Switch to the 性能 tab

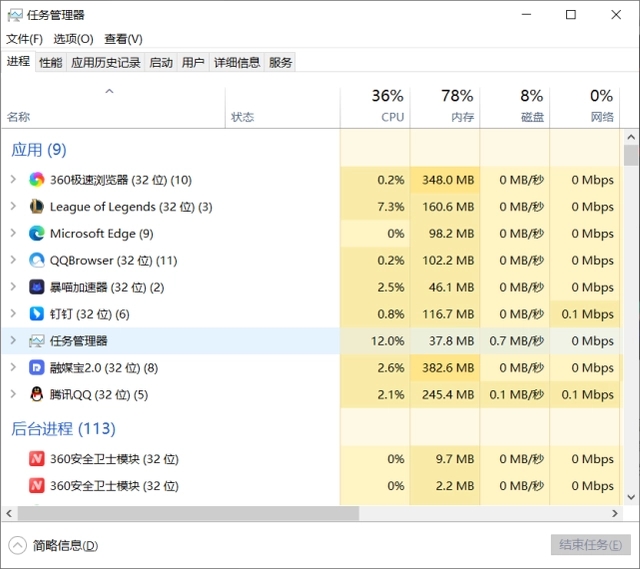tap(51, 62)
